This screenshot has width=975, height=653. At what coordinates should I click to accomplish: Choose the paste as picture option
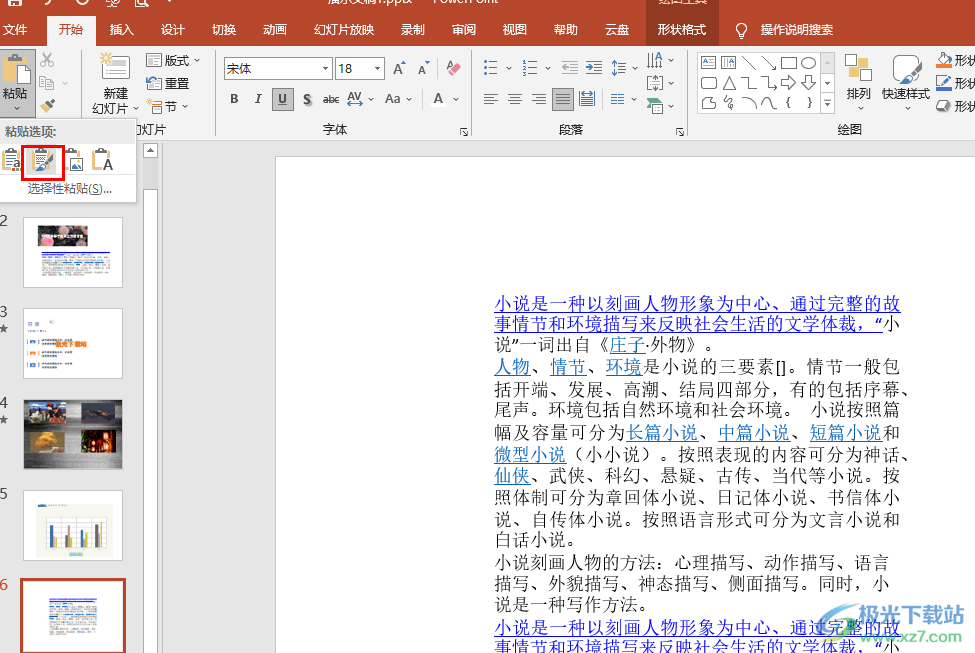pos(74,161)
